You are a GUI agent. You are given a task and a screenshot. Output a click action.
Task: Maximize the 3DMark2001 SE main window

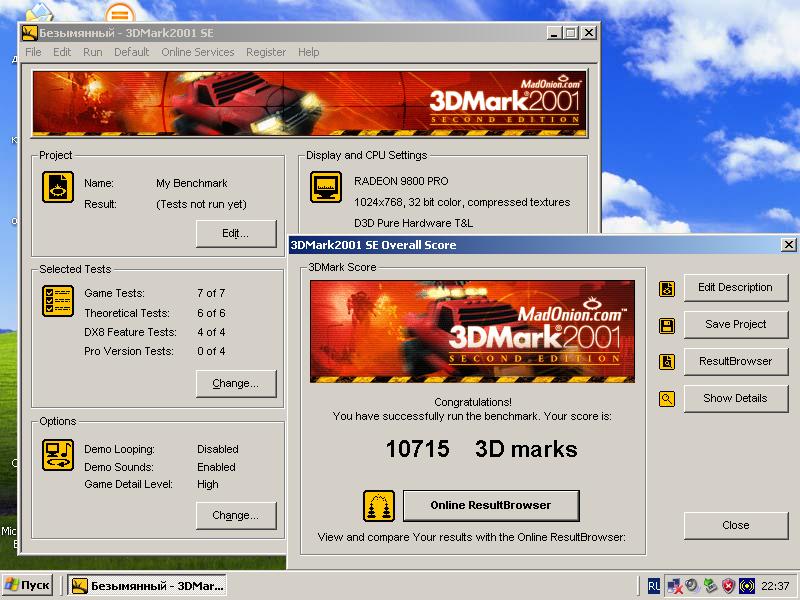tap(571, 33)
